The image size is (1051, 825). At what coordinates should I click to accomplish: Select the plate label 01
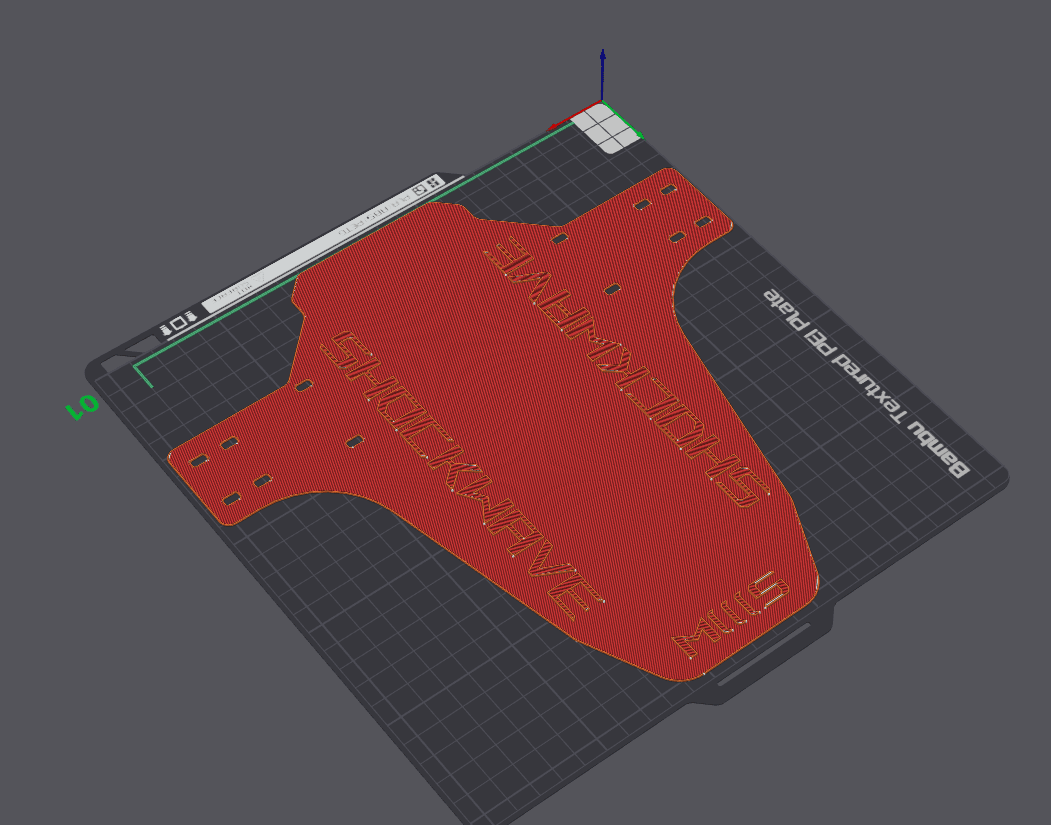click(x=78, y=408)
